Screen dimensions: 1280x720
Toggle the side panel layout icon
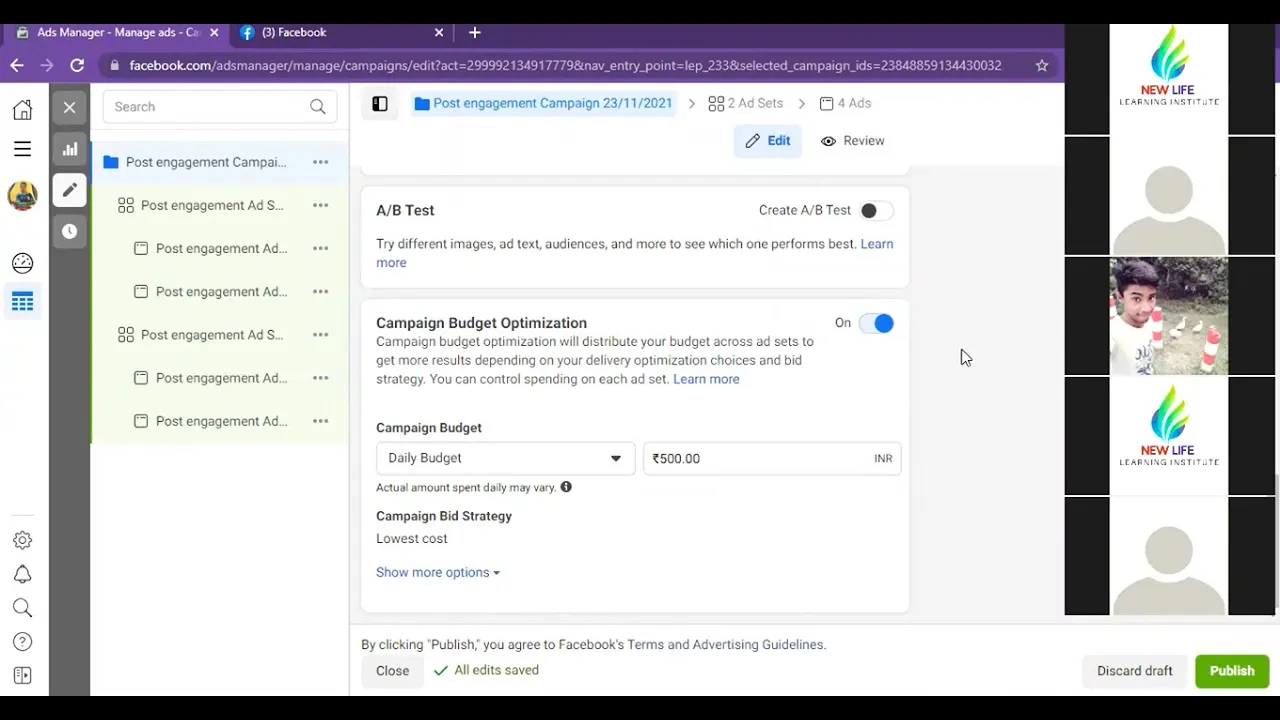(380, 103)
